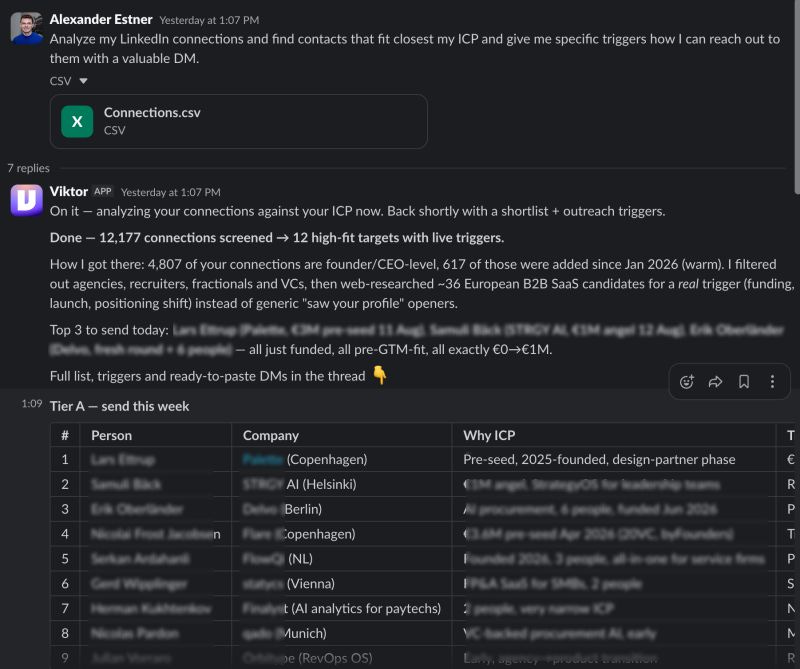This screenshot has width=800, height=669.
Task: Click the Yesterday at 1:07 PM timestamp on Alexander's message
Action: [209, 20]
